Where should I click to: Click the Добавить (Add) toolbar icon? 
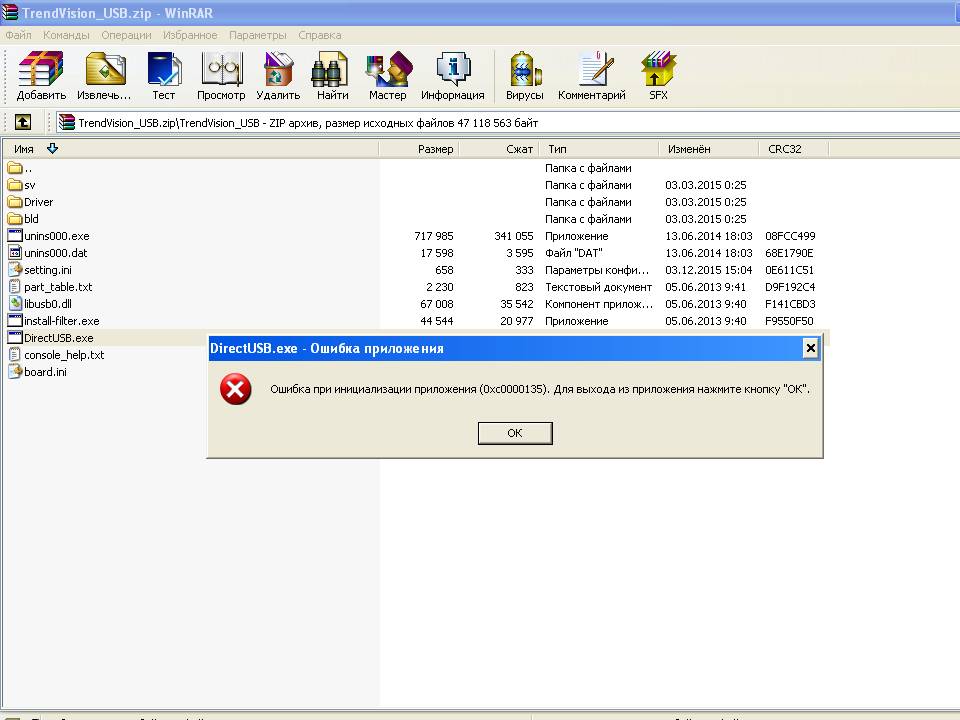[41, 76]
